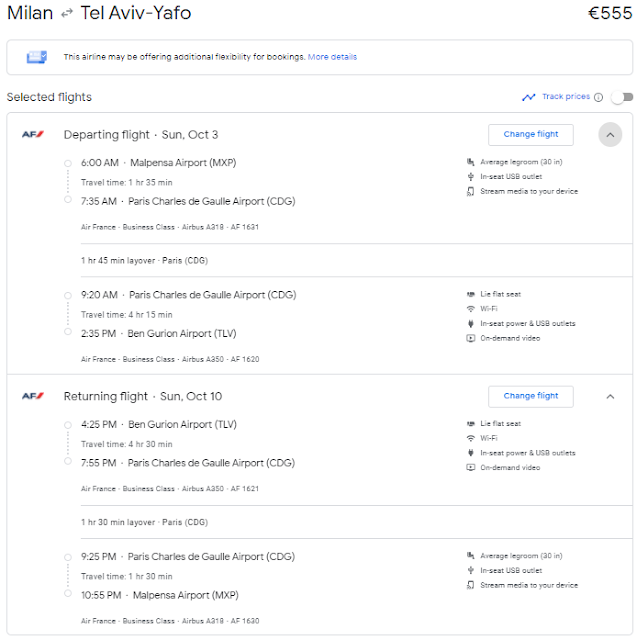The image size is (637, 640).
Task: Click Change flight for the returning flight
Action: click(530, 396)
